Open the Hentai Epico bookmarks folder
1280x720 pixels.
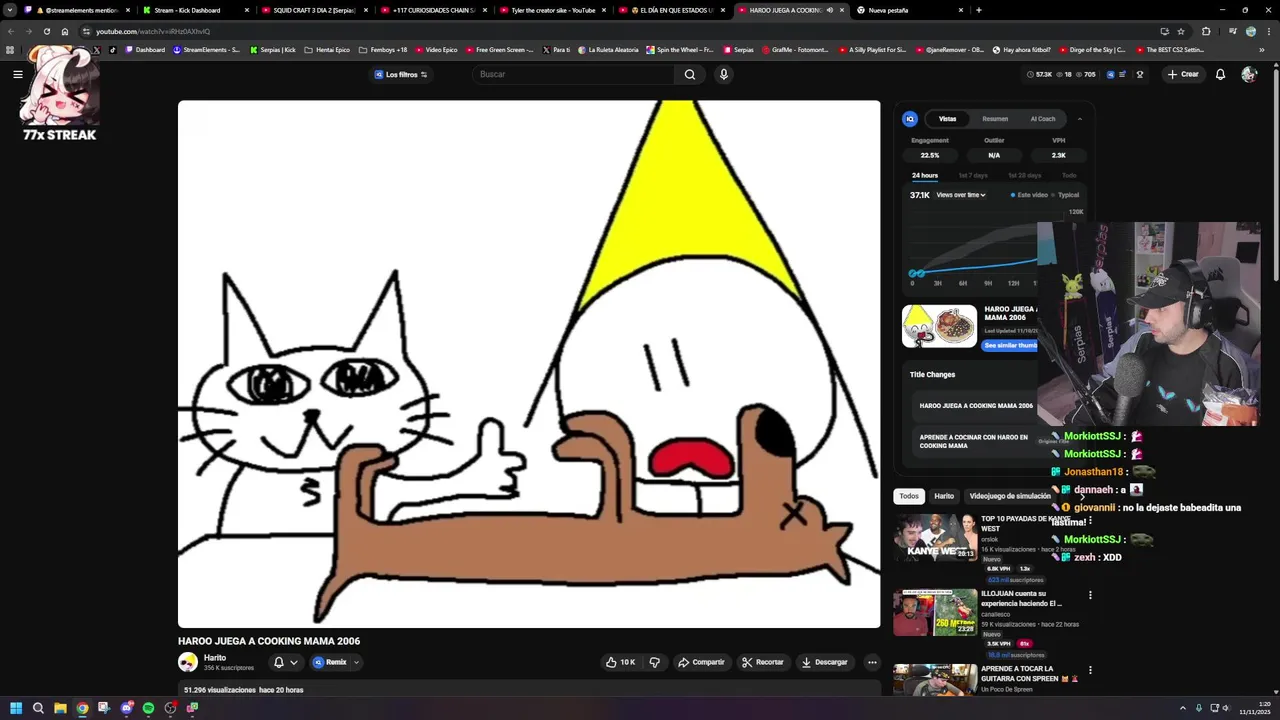[x=327, y=49]
